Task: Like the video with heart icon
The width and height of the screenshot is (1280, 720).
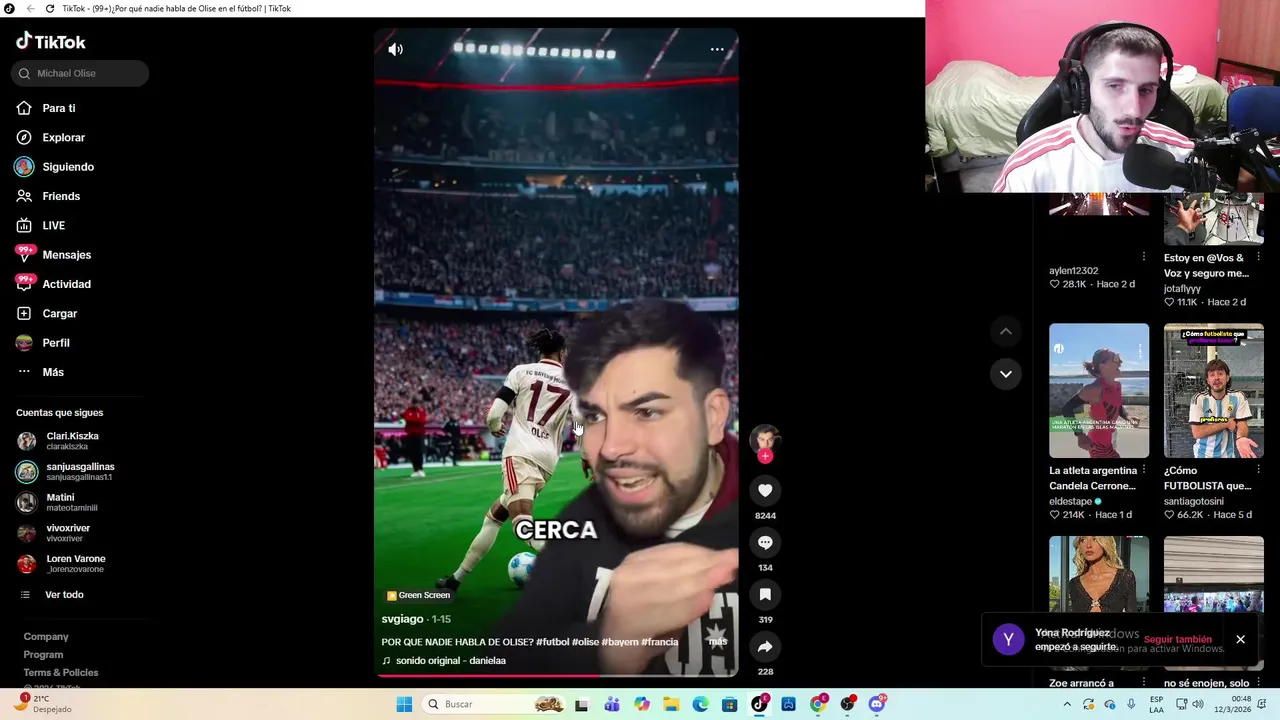Action: pos(765,490)
